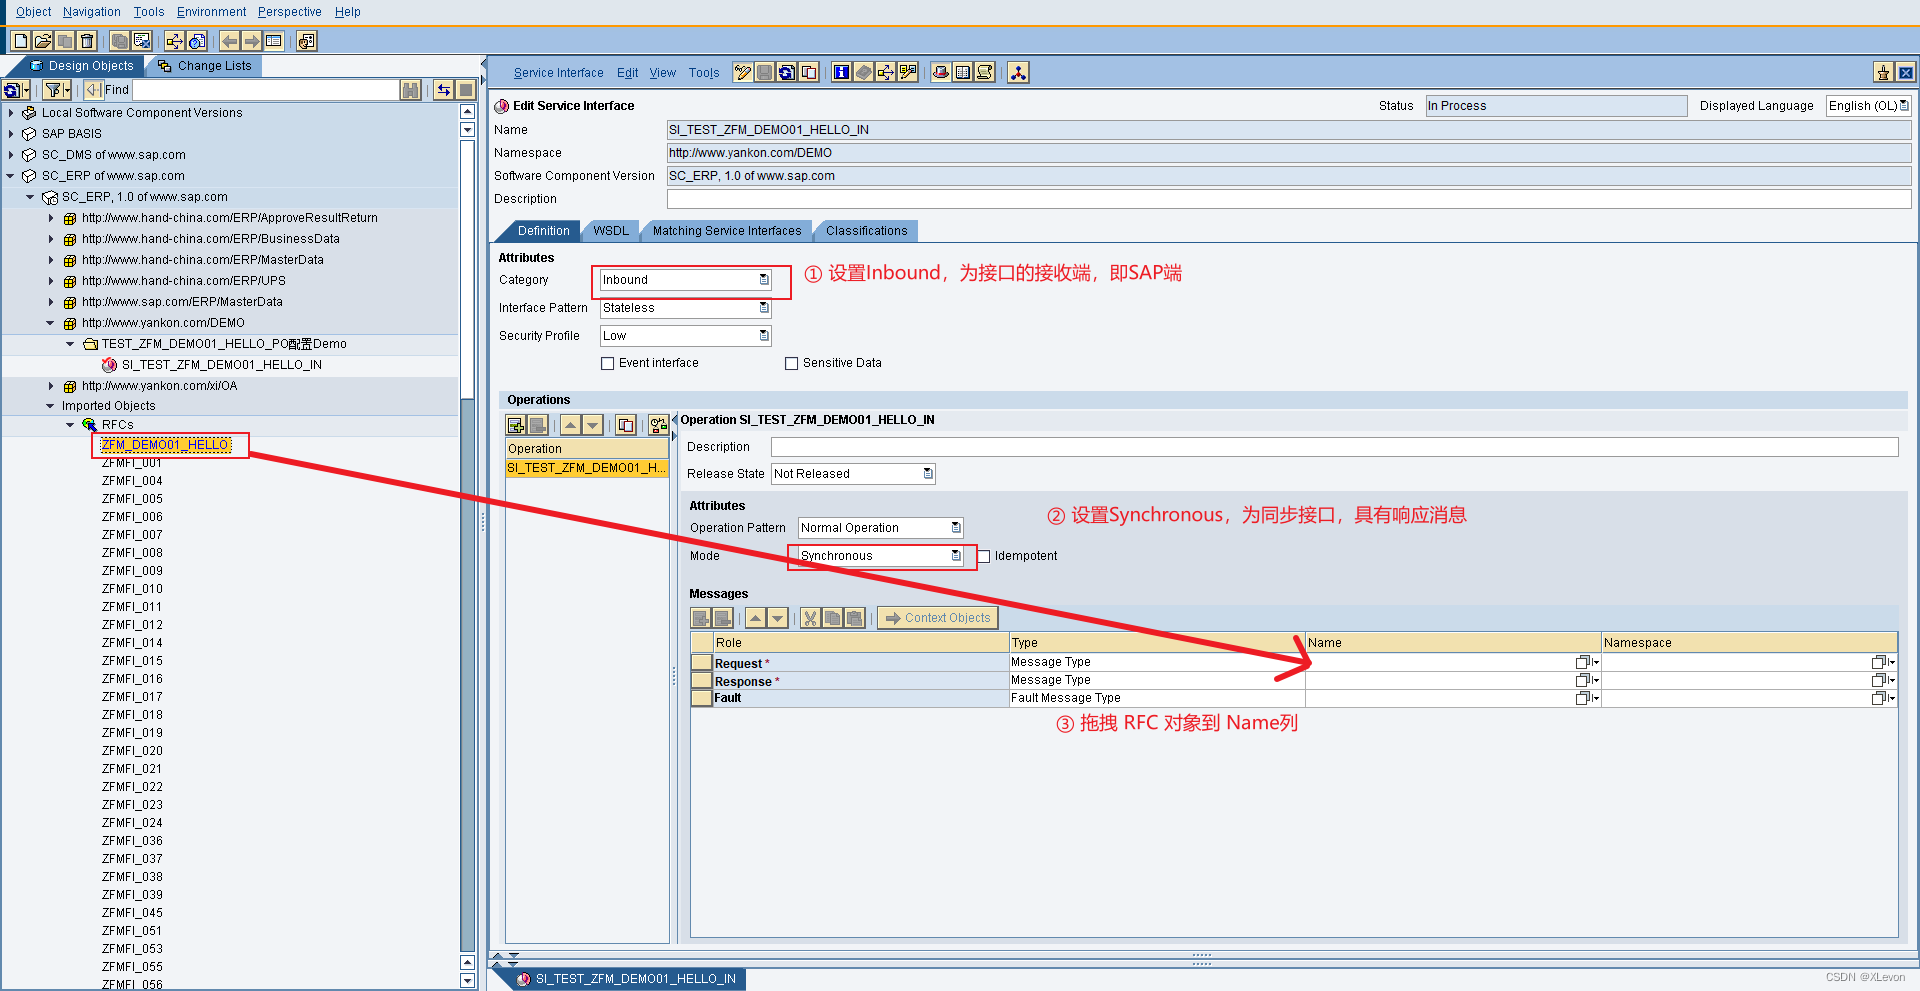Open the Navigation menu
This screenshot has width=1920, height=991.
pos(91,11)
